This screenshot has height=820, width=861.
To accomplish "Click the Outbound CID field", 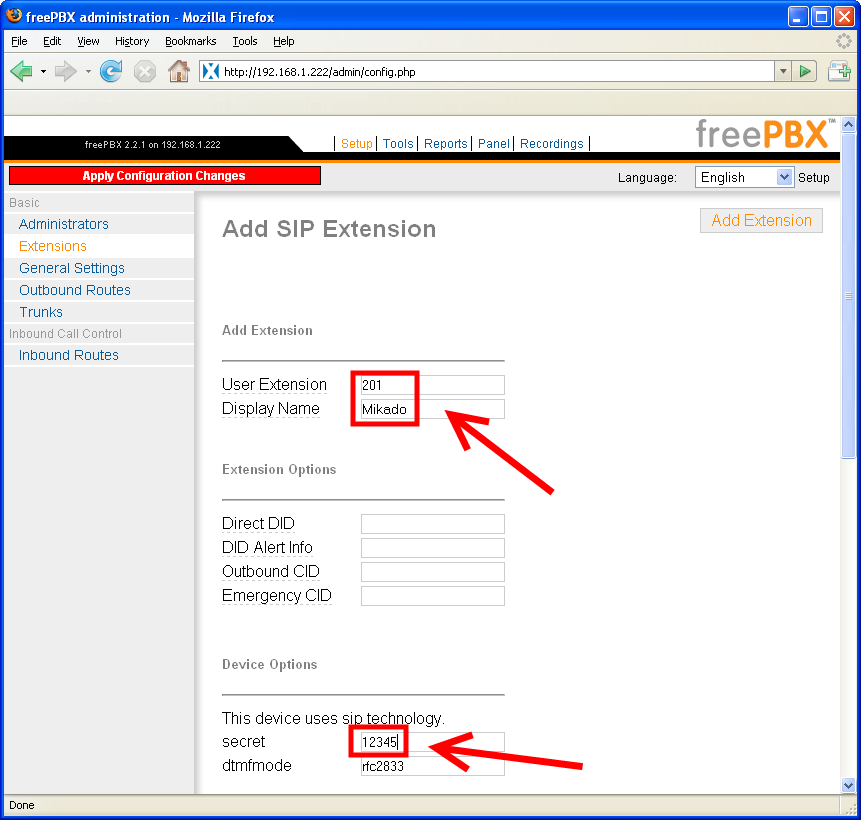I will click(x=433, y=572).
